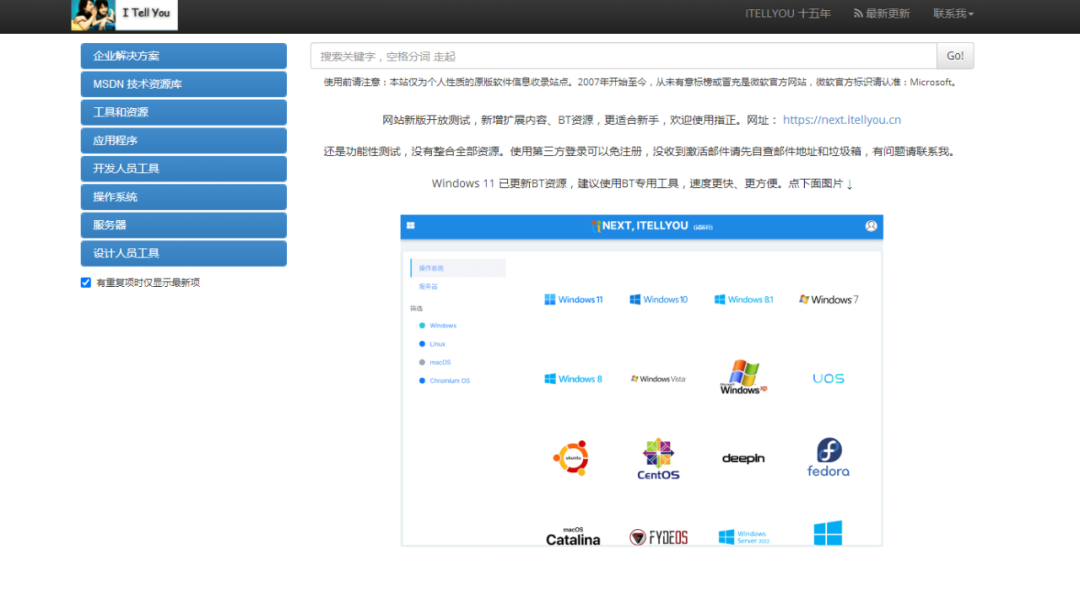This screenshot has width=1080, height=599.
Task: Click the fedora logo
Action: [829, 457]
